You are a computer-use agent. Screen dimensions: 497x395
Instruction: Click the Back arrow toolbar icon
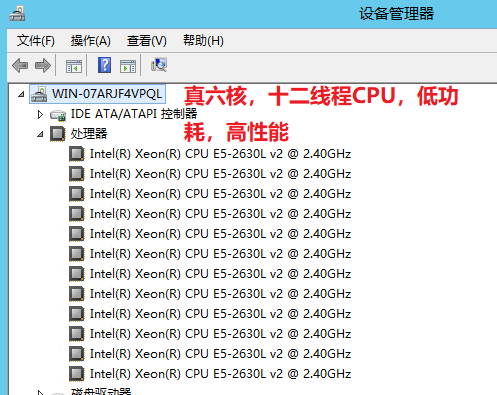(20, 65)
